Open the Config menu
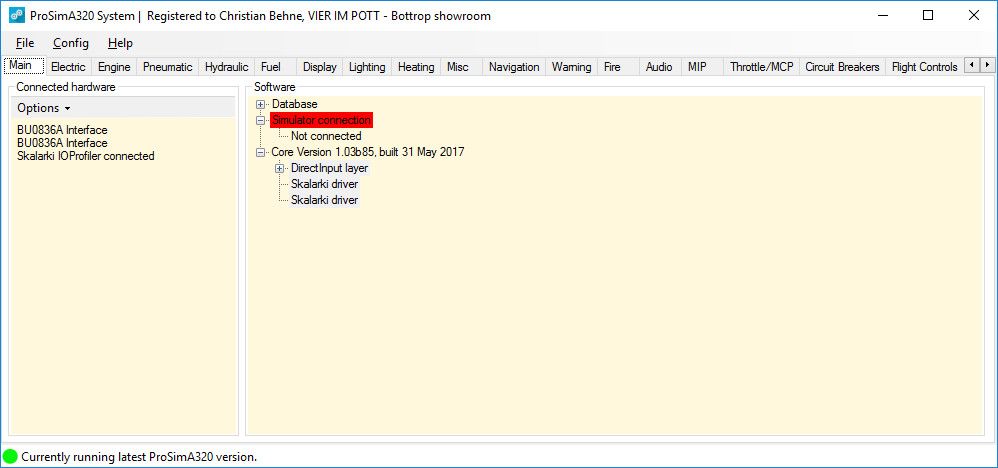The image size is (998, 468). 71,43
